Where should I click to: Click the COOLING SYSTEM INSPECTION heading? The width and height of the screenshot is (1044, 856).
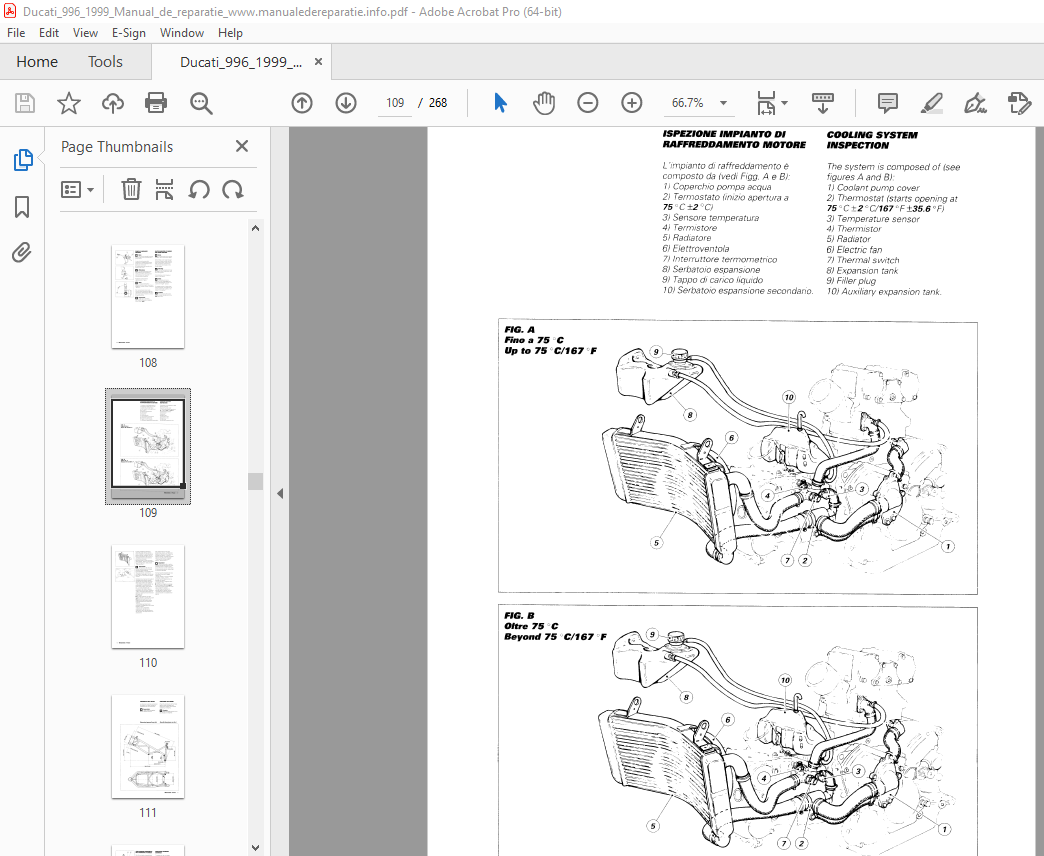[x=872, y=140]
